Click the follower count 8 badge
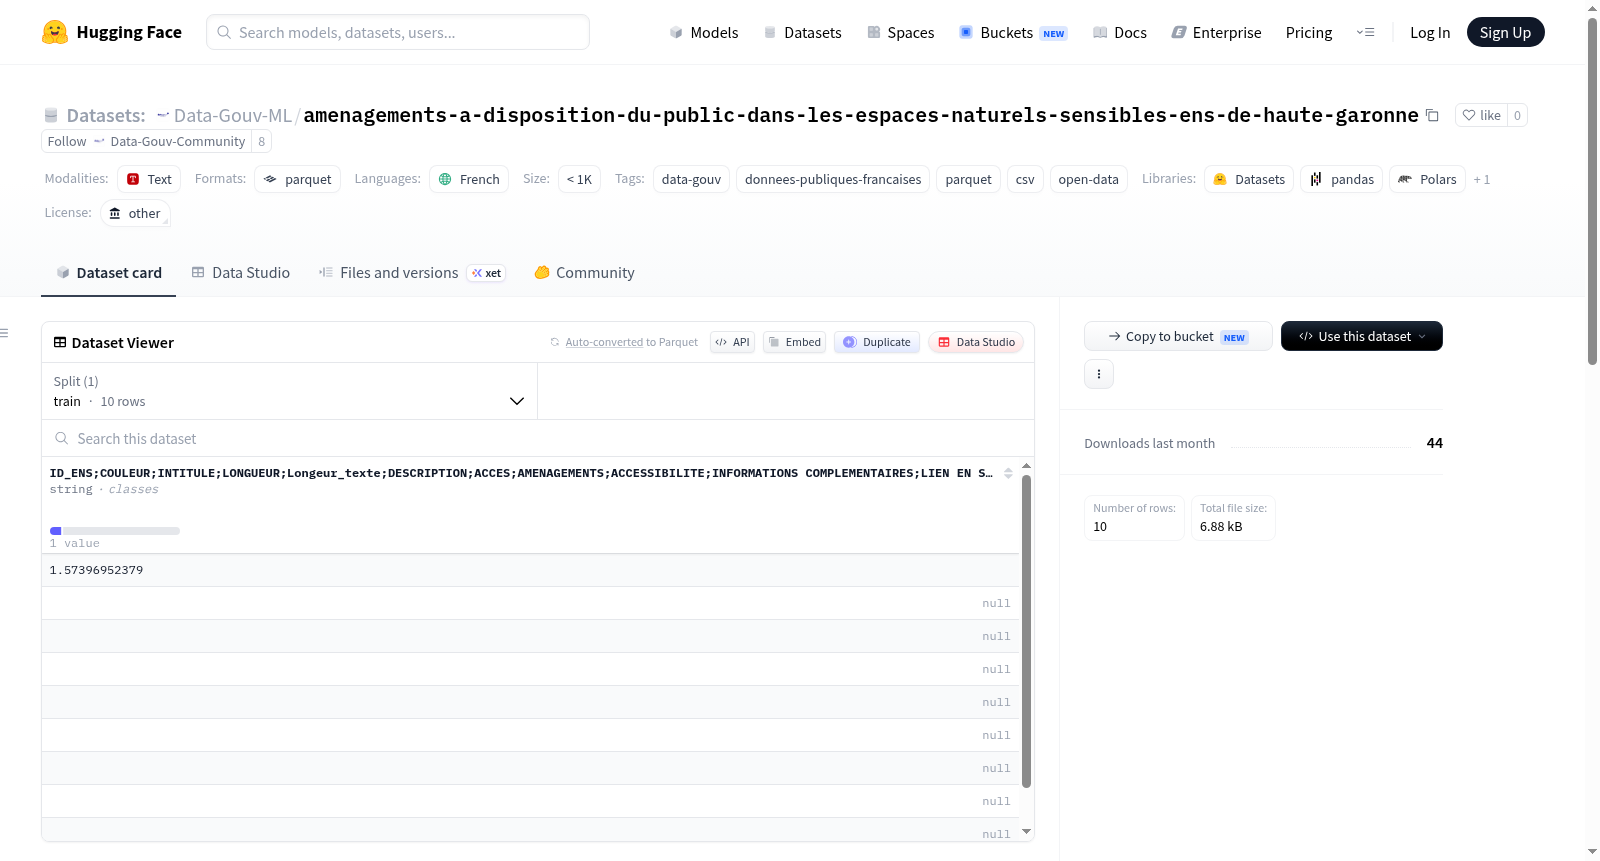The height and width of the screenshot is (861, 1600). point(262,141)
